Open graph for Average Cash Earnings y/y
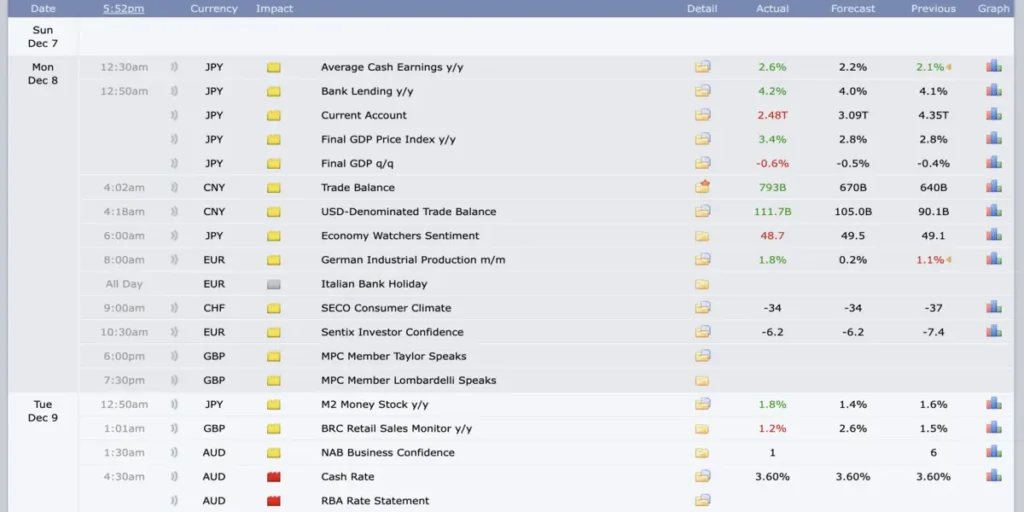Screen dimensions: 1024x512 click(993, 67)
